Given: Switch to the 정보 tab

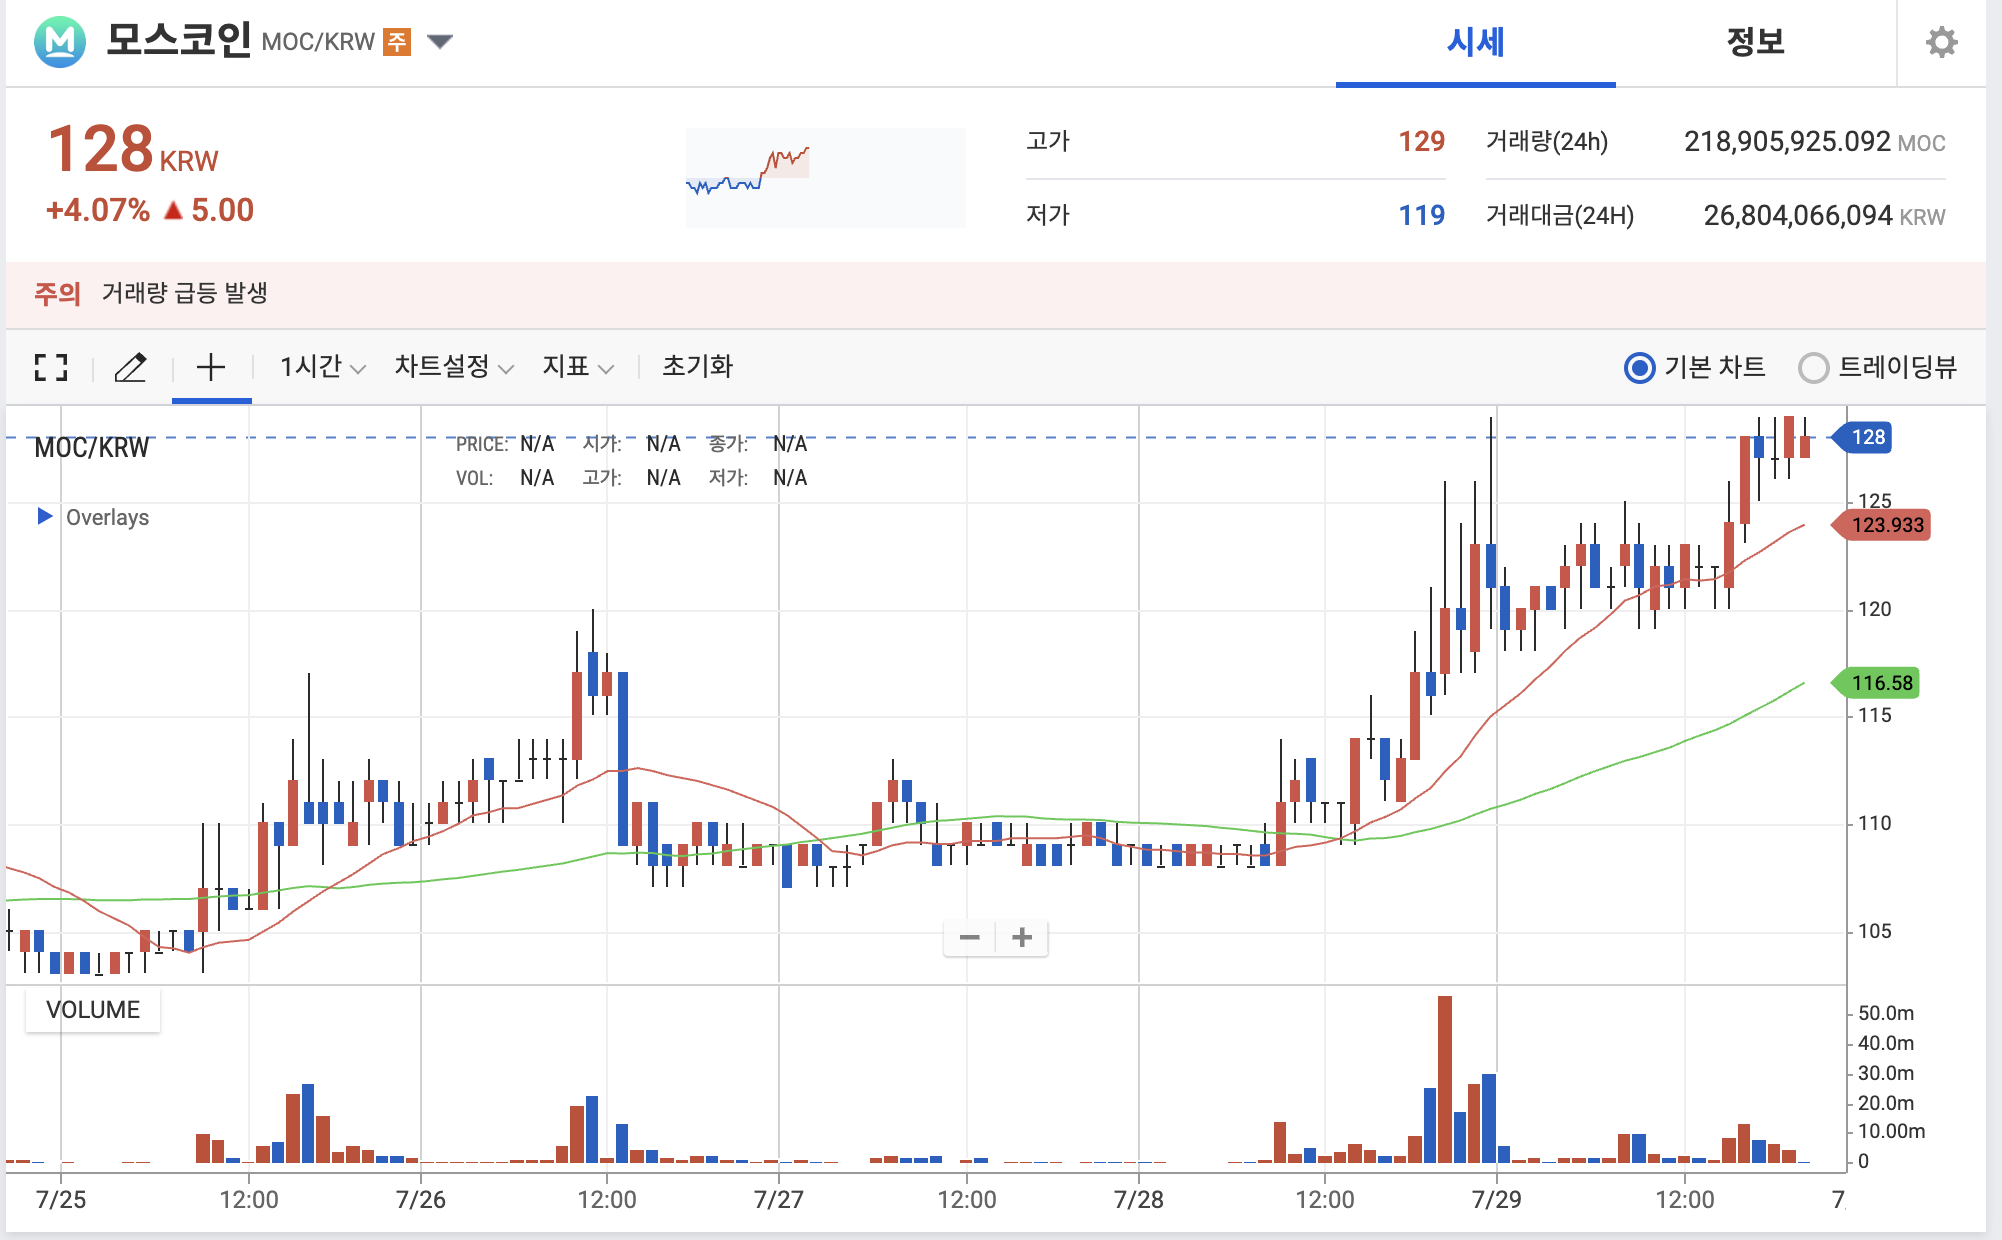Looking at the screenshot, I should coord(1755,43).
